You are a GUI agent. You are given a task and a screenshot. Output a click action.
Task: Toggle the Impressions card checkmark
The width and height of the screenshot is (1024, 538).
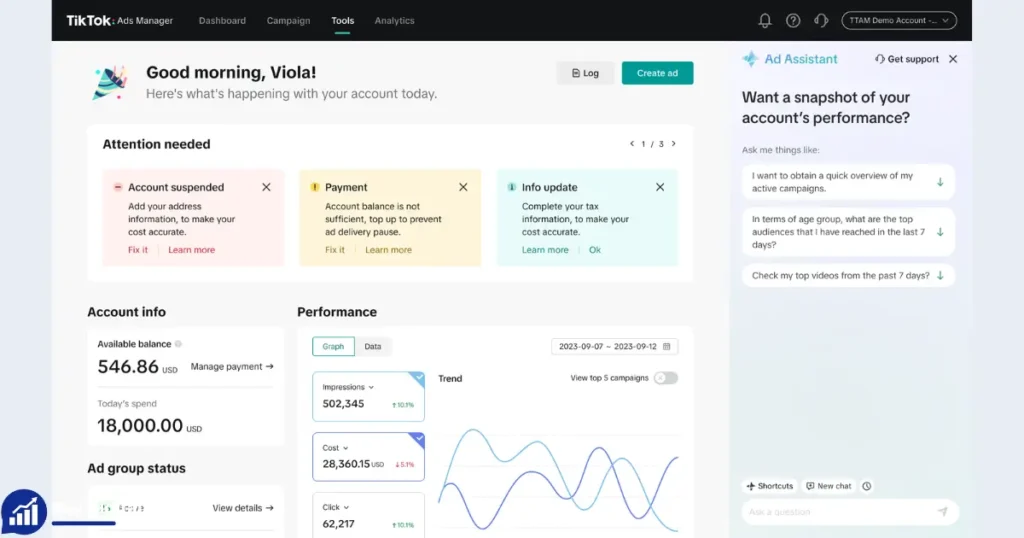(x=418, y=377)
